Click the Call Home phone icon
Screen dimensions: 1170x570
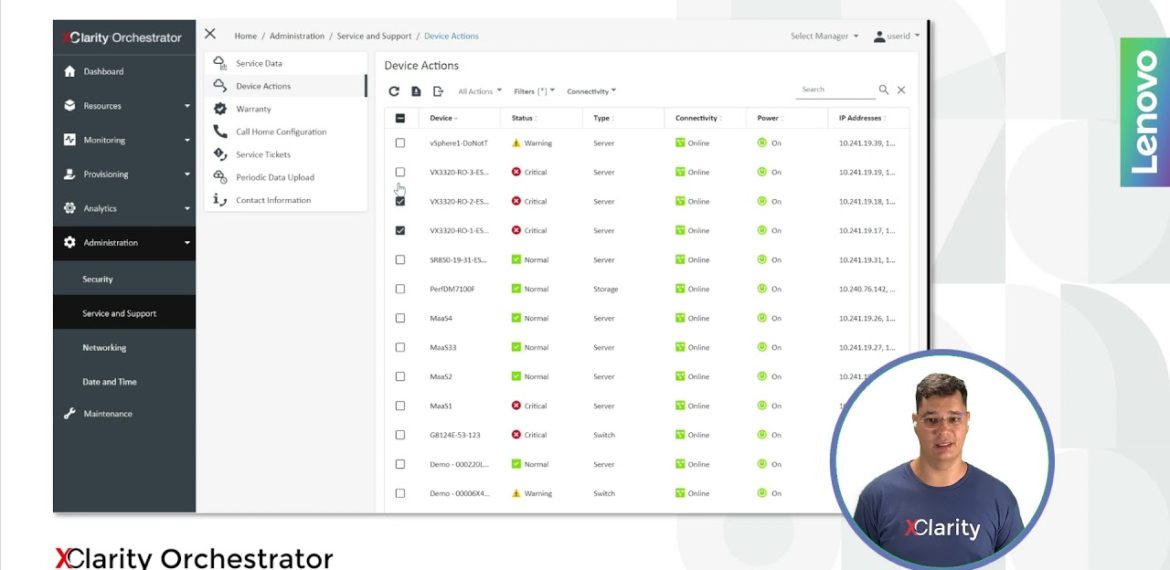pos(220,131)
